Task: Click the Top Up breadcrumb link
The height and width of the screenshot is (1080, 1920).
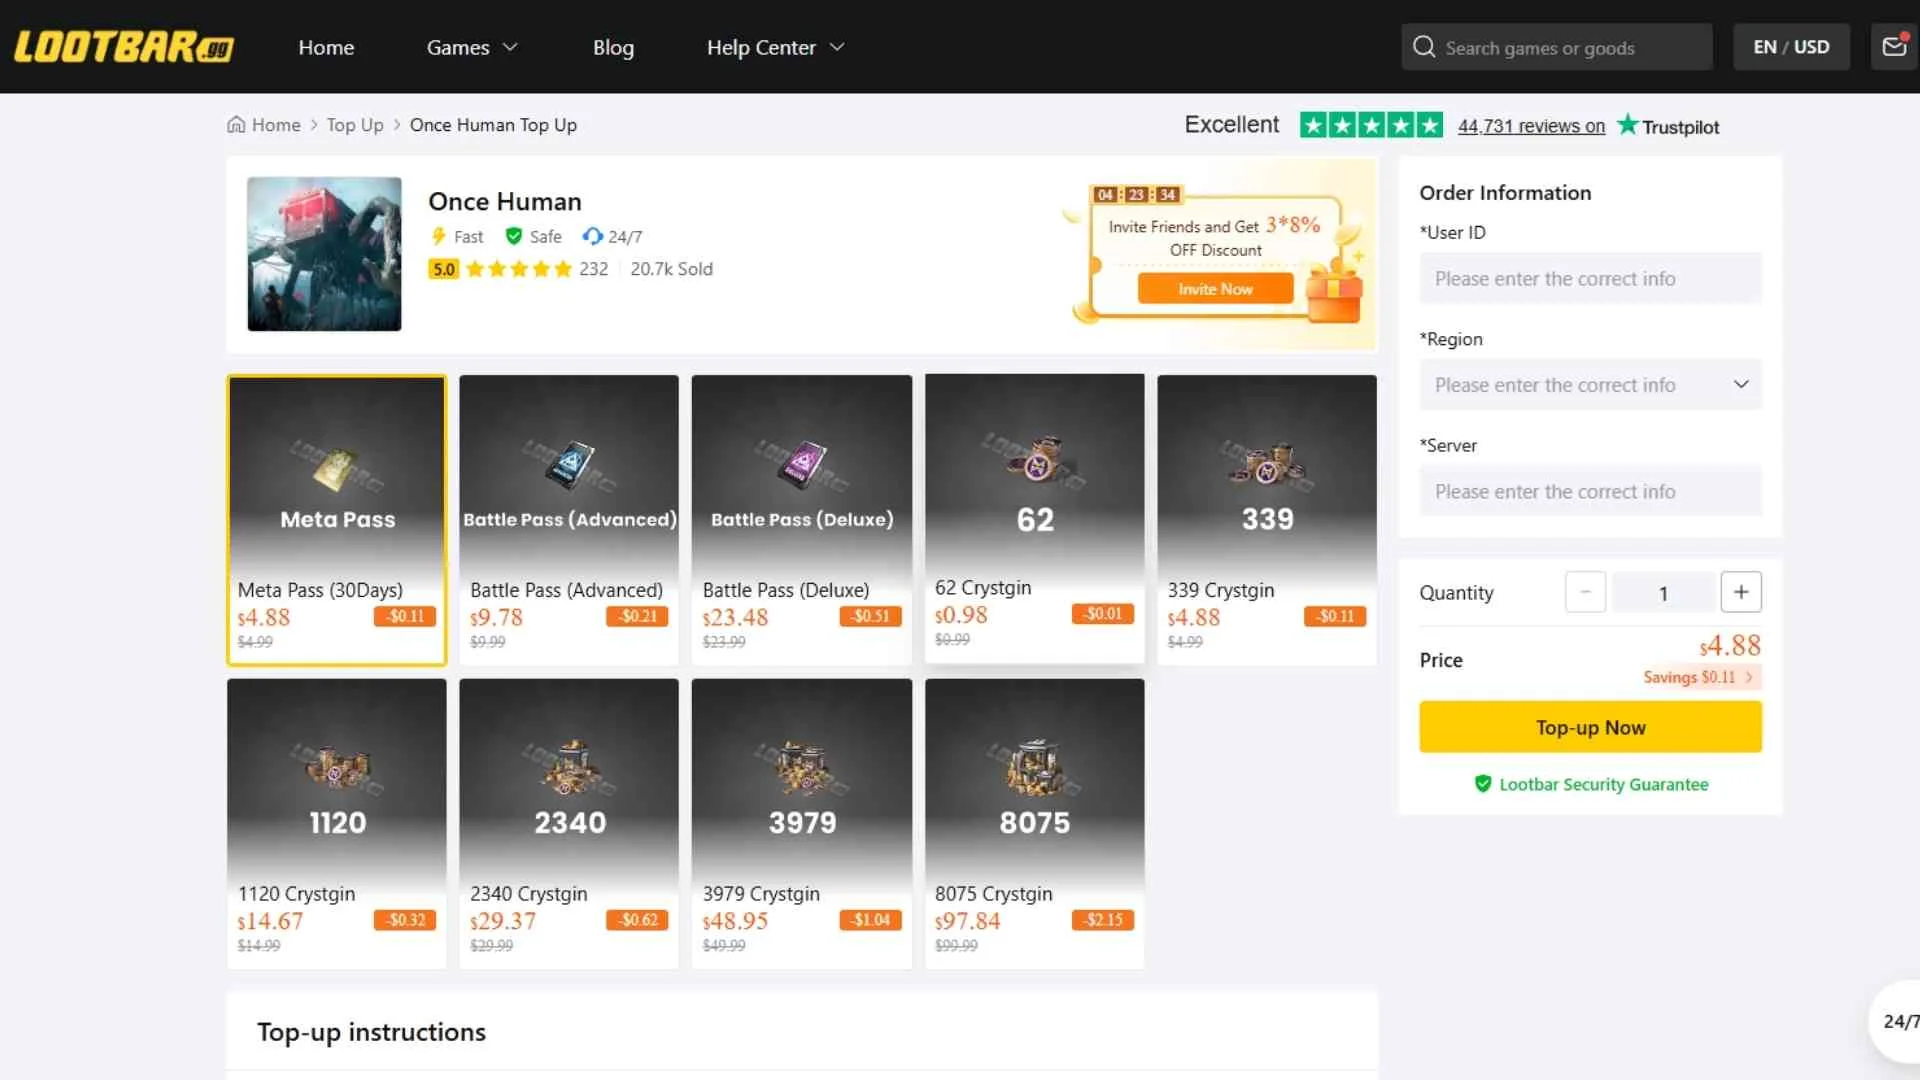Action: 355,125
